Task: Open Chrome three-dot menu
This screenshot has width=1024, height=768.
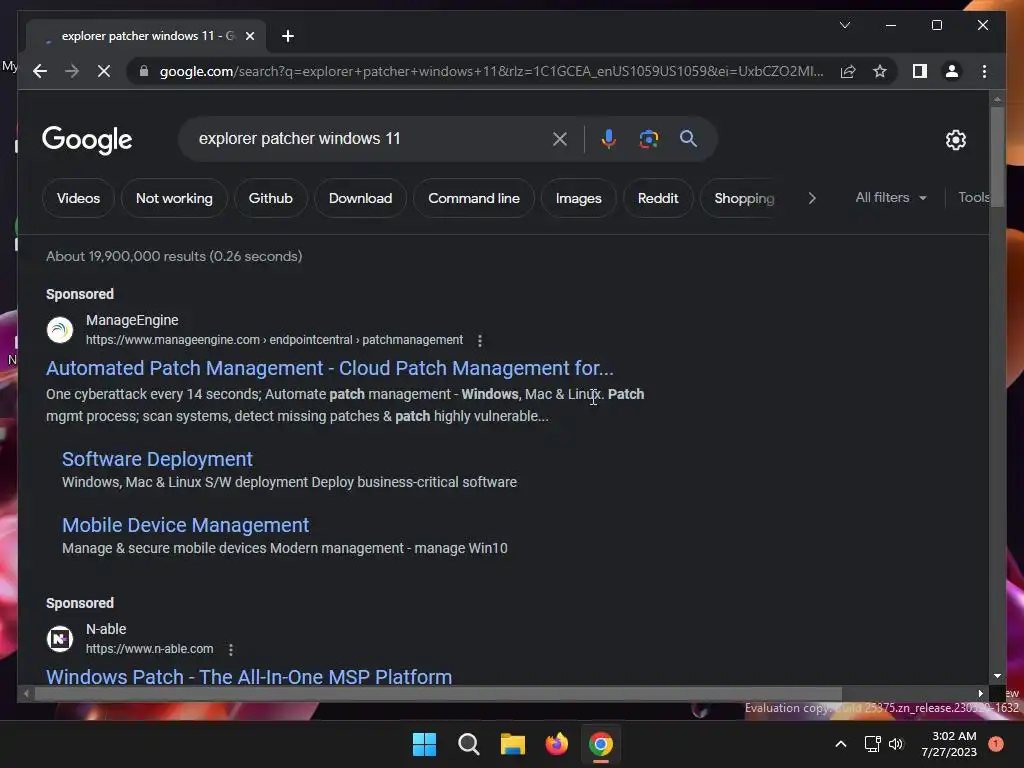Action: (x=984, y=71)
